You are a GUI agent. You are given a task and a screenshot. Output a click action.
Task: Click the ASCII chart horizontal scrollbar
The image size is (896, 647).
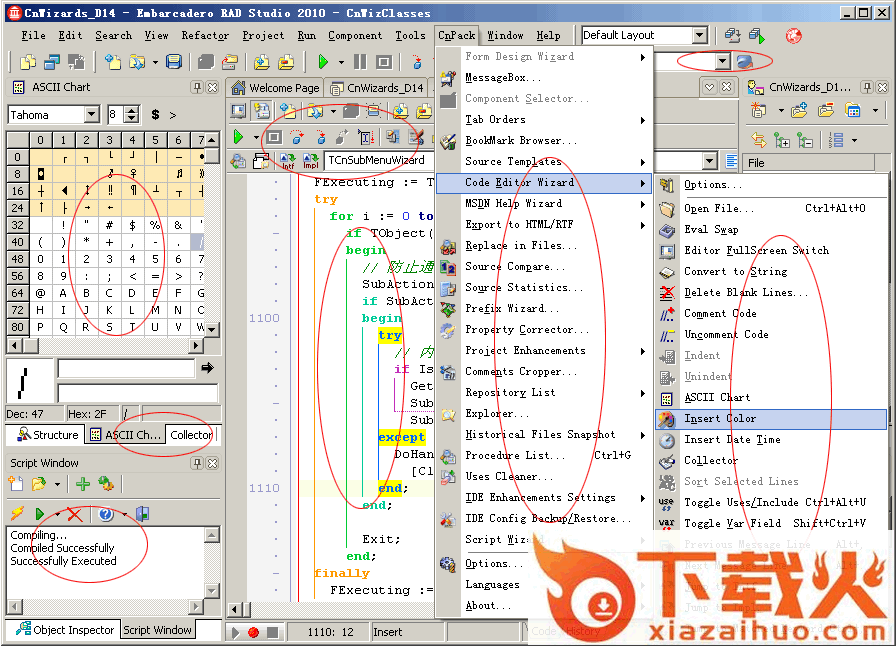tap(105, 345)
